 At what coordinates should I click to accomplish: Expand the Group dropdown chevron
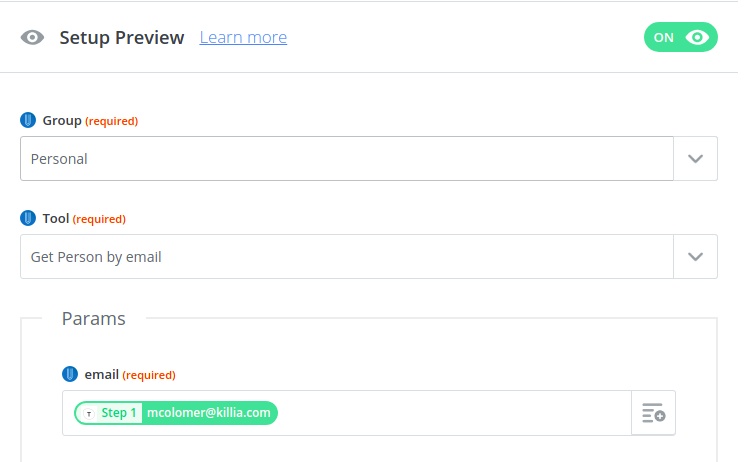click(696, 159)
